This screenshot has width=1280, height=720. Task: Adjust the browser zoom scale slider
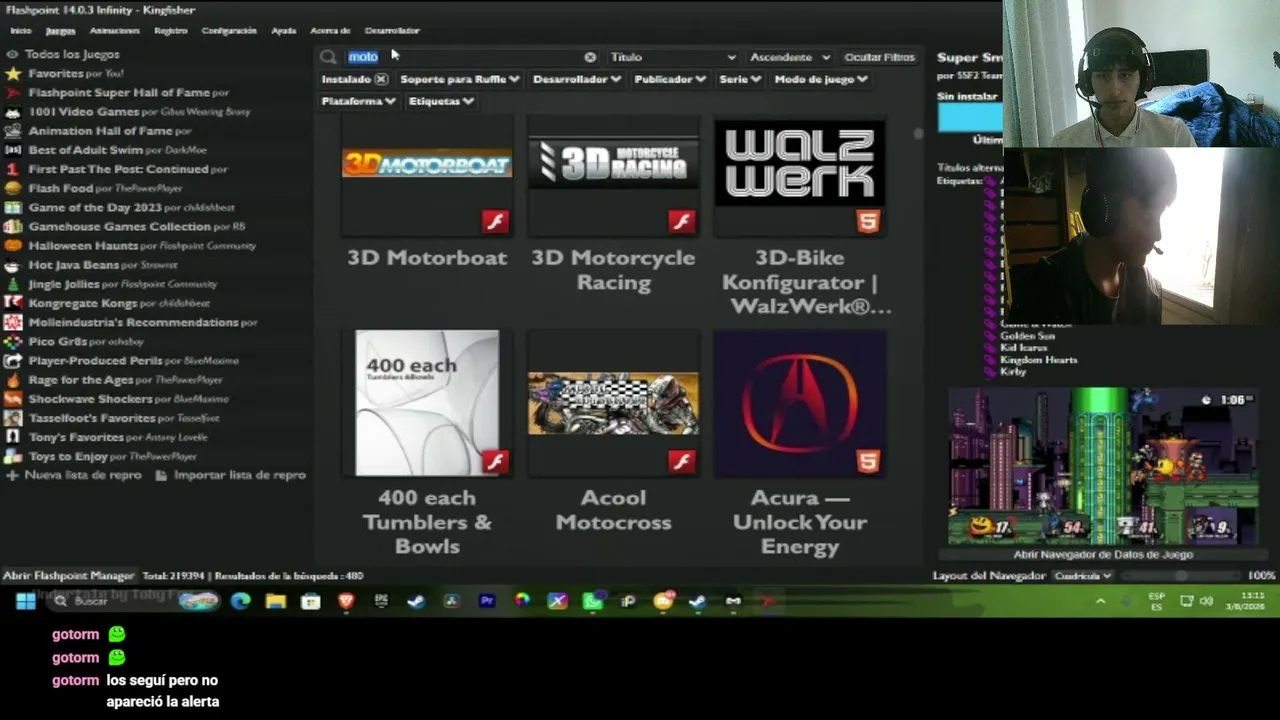[x=1180, y=576]
